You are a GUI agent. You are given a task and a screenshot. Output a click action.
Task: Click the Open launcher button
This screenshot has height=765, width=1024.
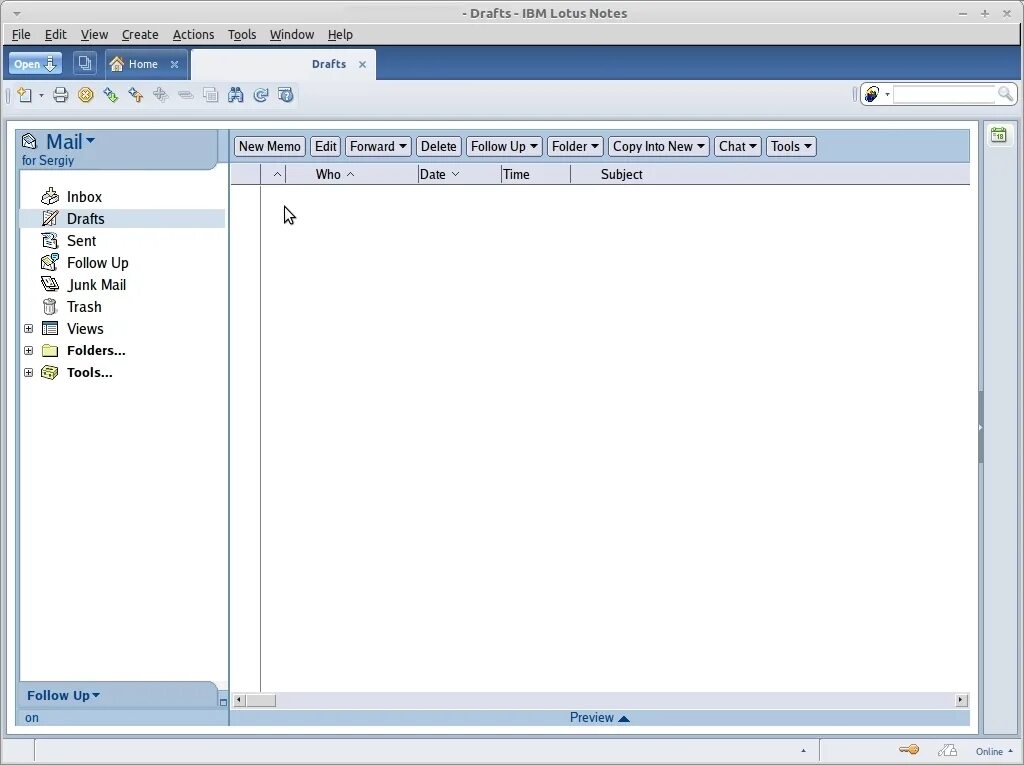tap(35, 63)
